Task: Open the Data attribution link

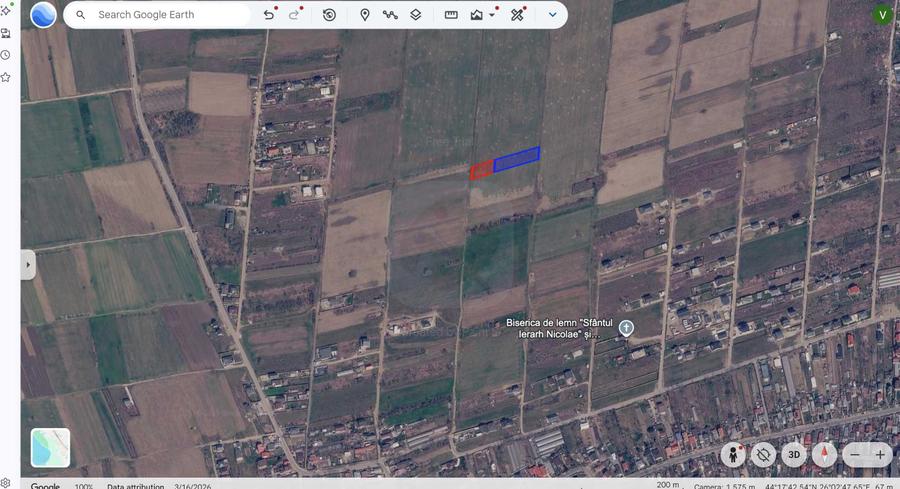Action: click(x=135, y=486)
